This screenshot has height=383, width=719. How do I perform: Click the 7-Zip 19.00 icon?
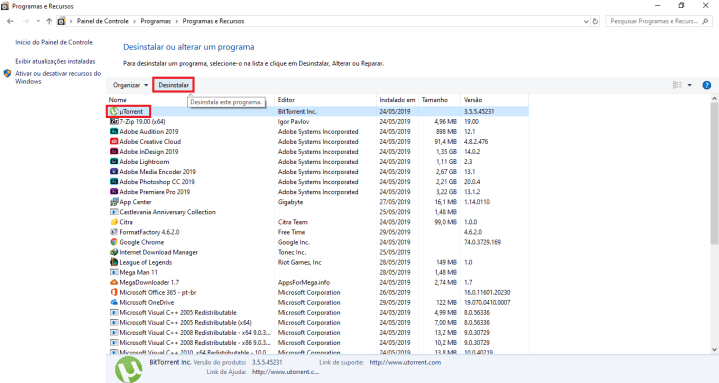pos(114,122)
